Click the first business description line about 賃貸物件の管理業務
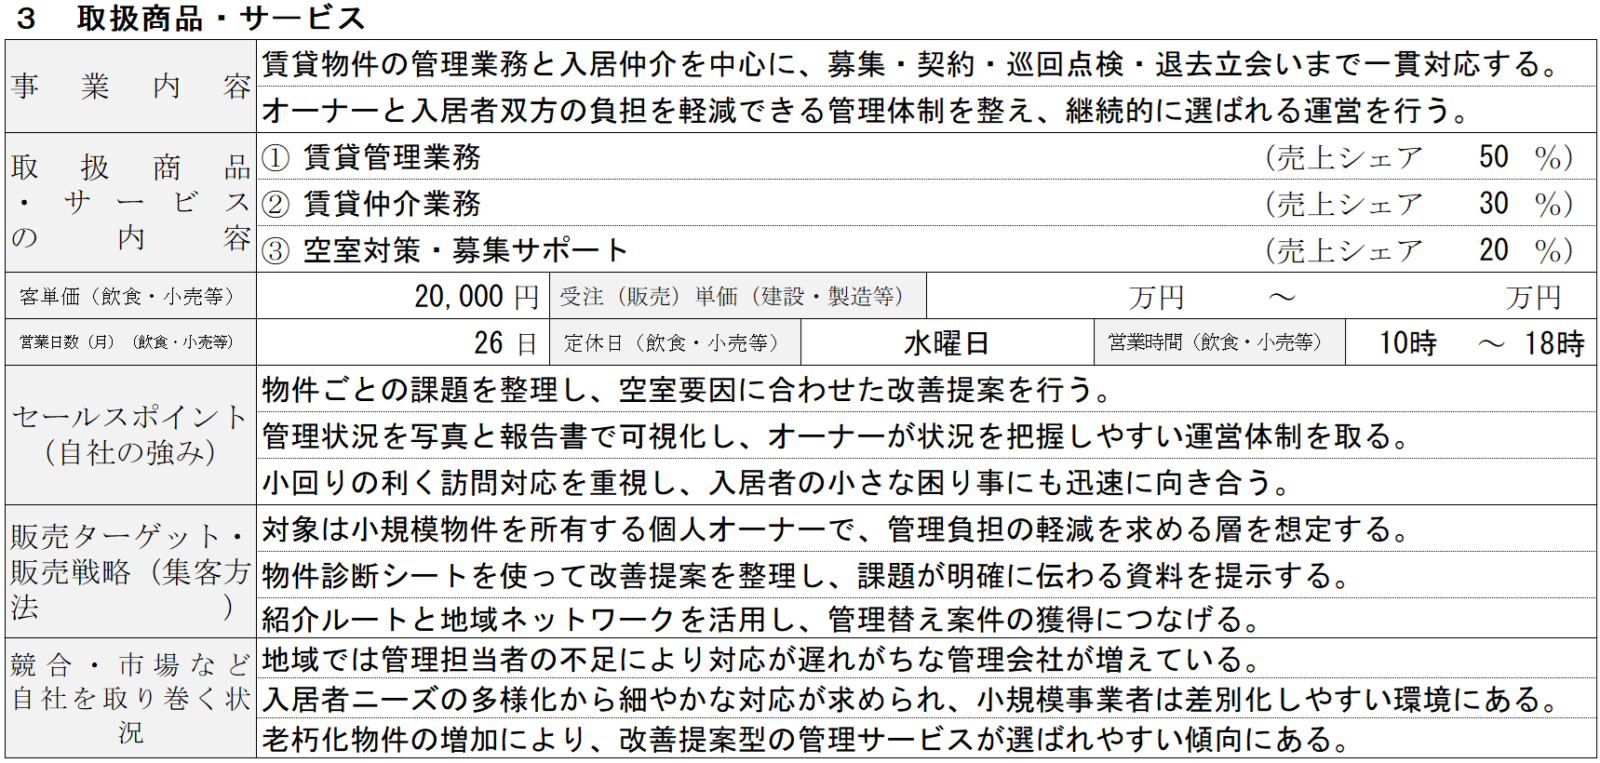The height and width of the screenshot is (763, 1600). tap(910, 65)
